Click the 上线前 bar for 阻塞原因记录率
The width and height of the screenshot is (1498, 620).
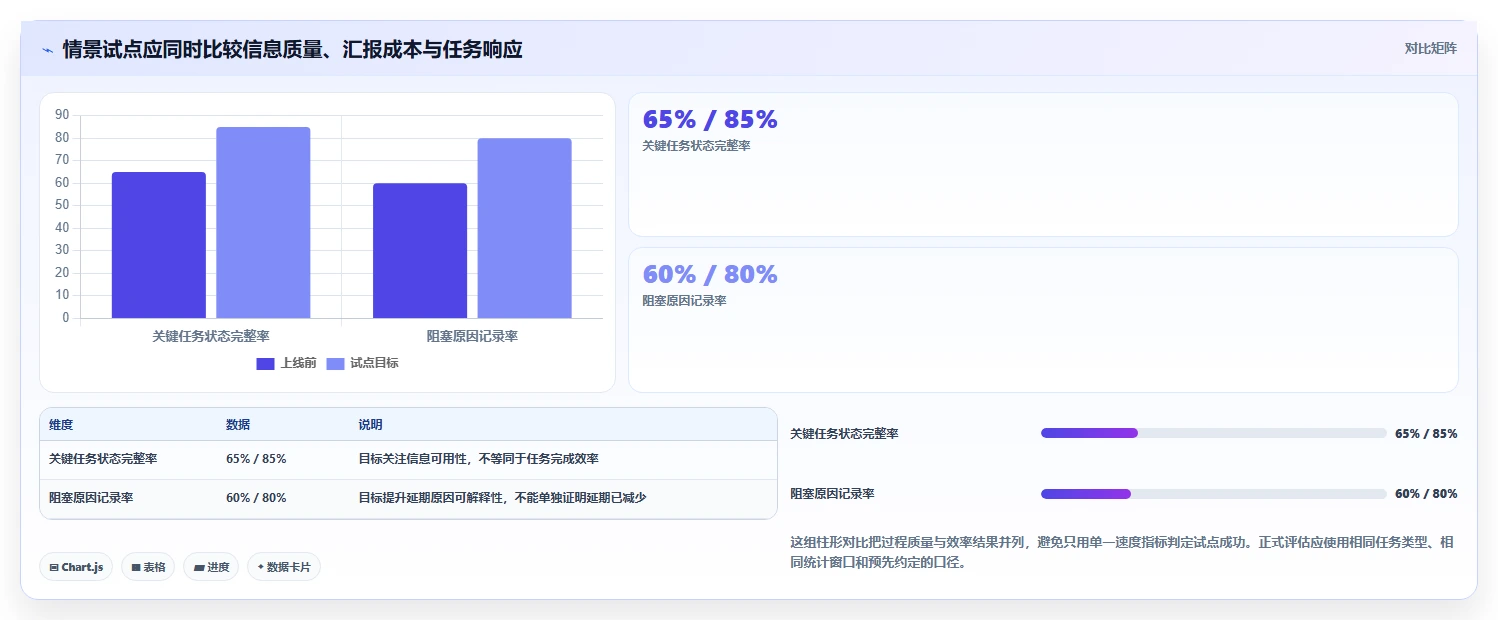[420, 251]
